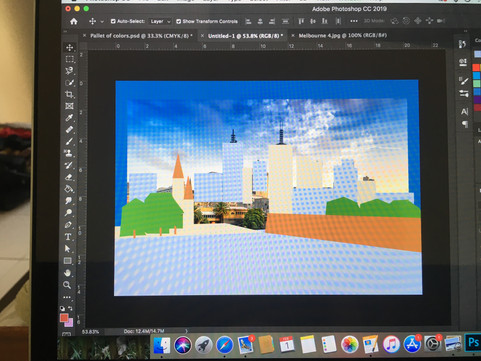Open Siri from the Dock
Screen dimensions: 481x361
[183, 345]
